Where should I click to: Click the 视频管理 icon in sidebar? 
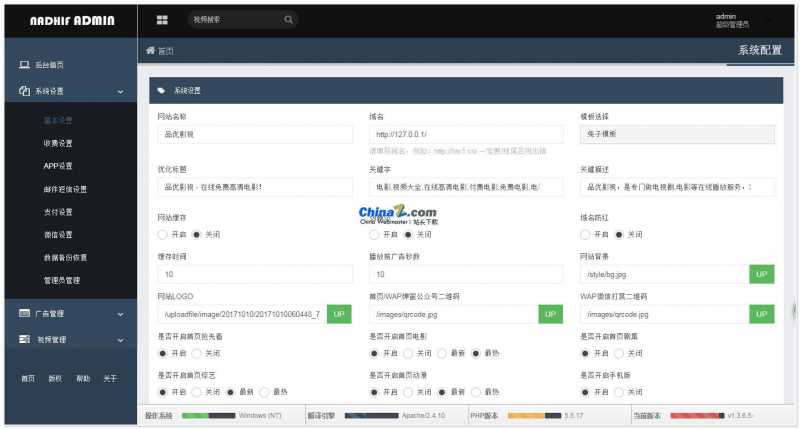coord(24,340)
